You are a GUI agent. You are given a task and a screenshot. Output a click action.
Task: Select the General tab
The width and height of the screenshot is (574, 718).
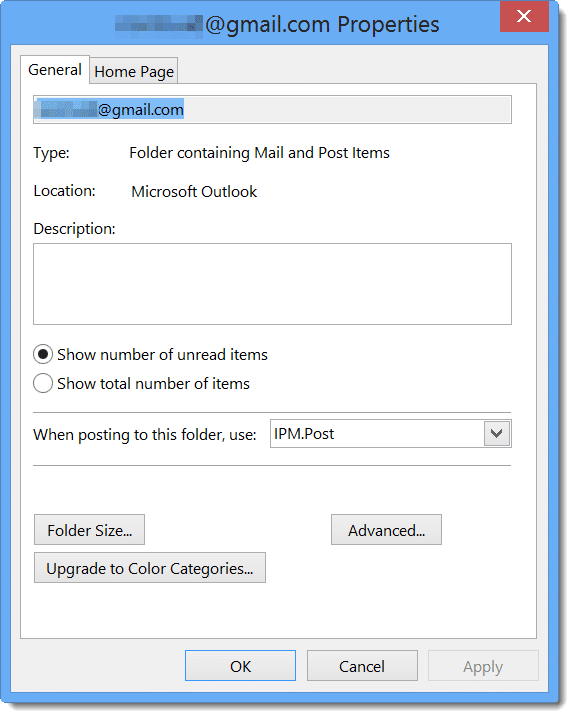(54, 70)
